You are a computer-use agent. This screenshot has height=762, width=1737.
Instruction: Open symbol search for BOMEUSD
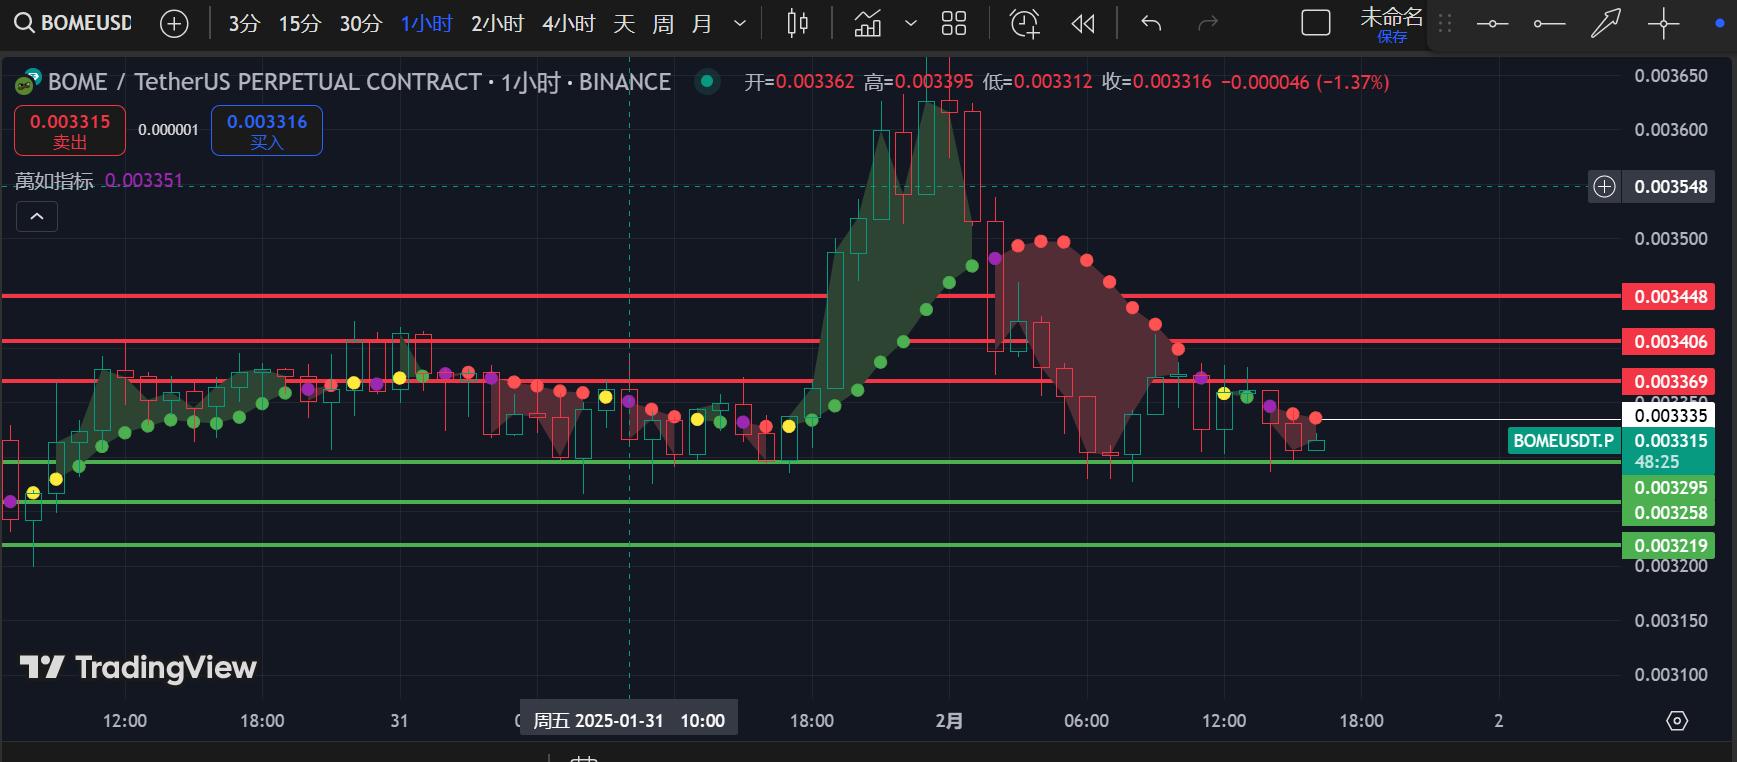pos(74,23)
